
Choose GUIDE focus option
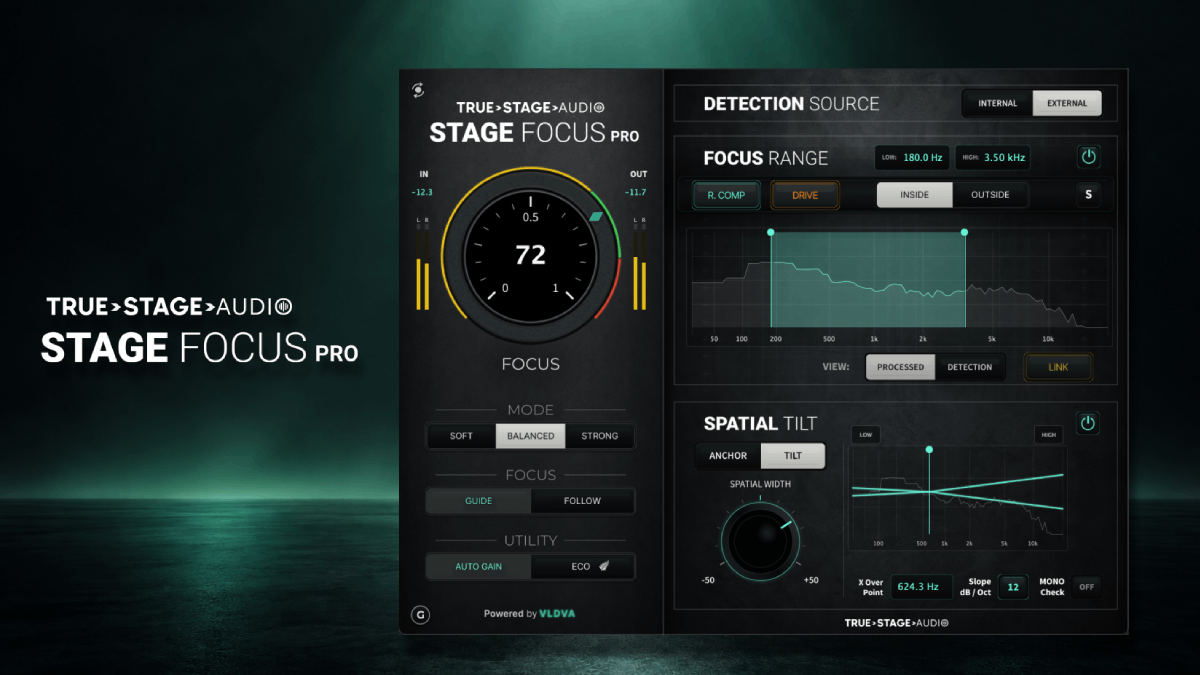[x=478, y=501]
